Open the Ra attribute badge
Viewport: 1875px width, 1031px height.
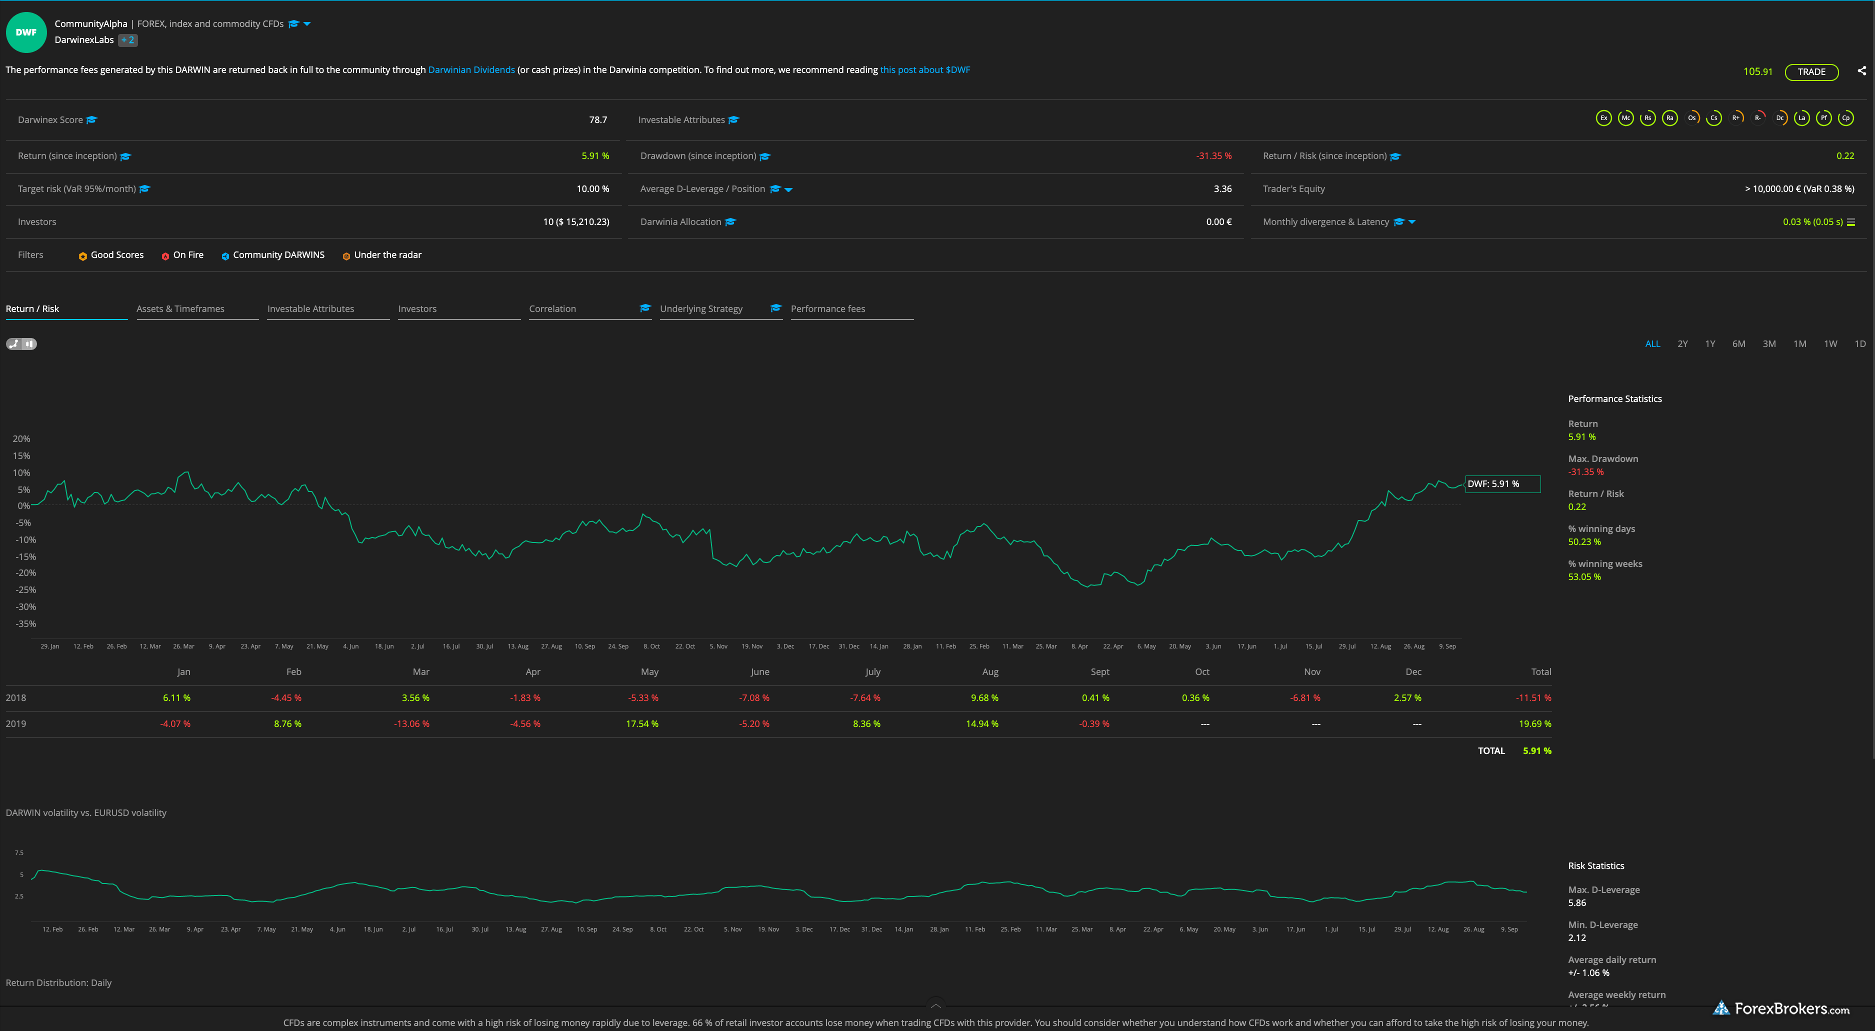point(1670,118)
